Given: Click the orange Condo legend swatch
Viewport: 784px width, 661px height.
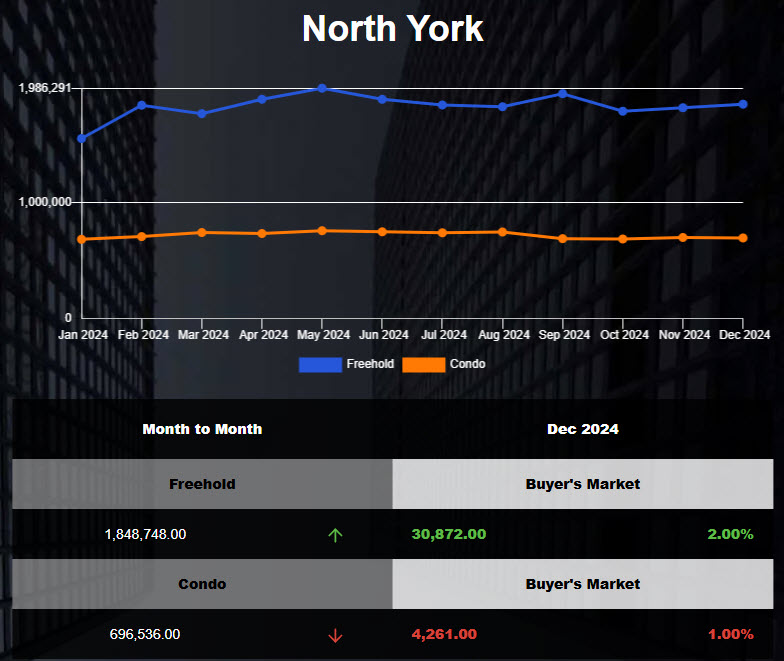Looking at the screenshot, I should coord(424,365).
